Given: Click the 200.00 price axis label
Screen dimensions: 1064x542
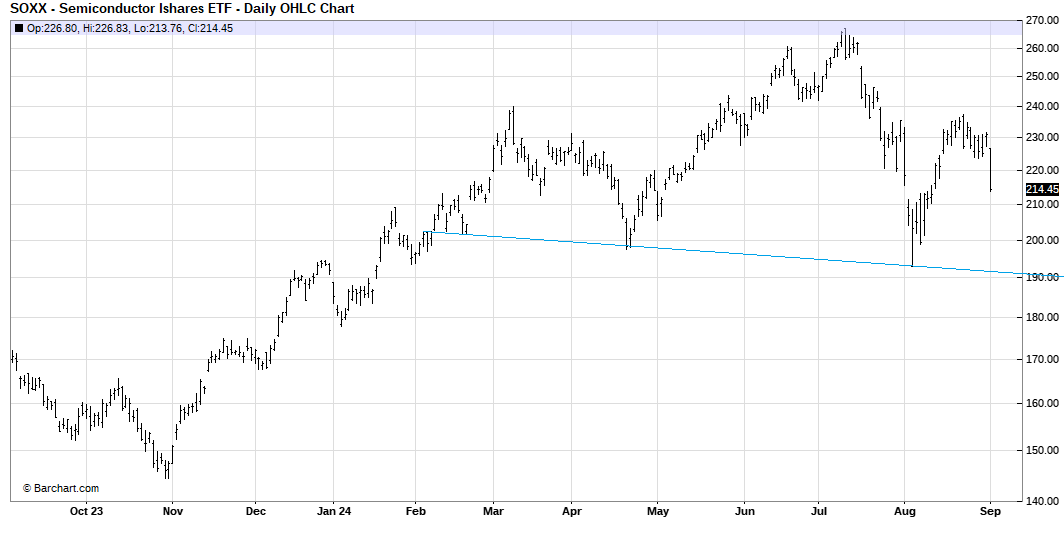Looking at the screenshot, I should pyautogui.click(x=1042, y=240).
